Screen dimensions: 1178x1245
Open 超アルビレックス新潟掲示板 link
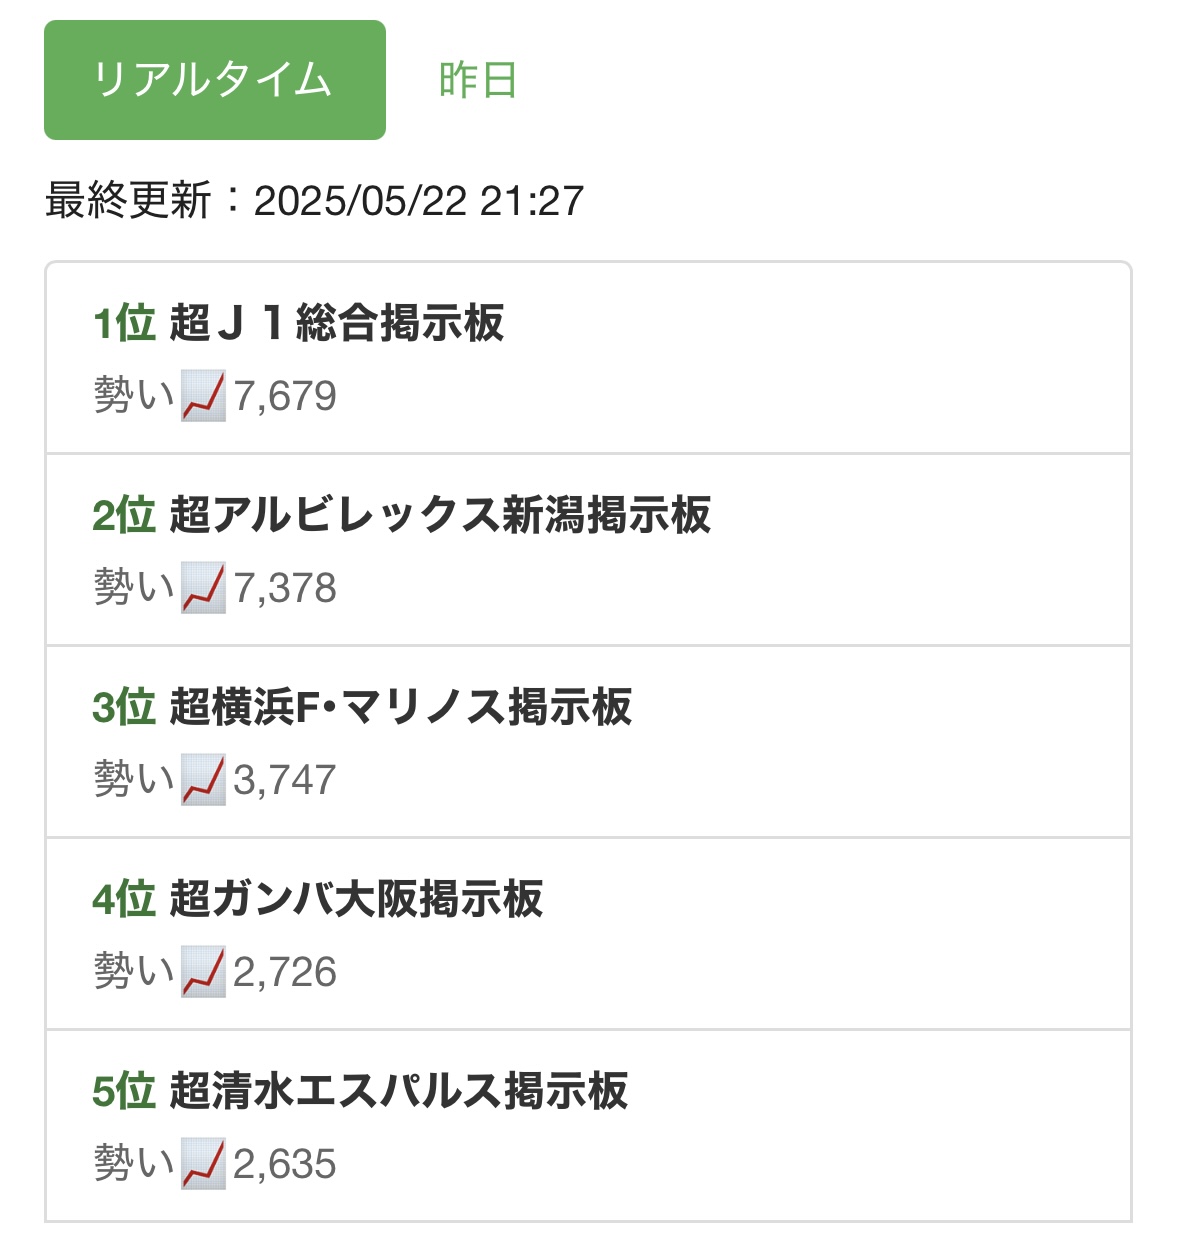coord(440,515)
